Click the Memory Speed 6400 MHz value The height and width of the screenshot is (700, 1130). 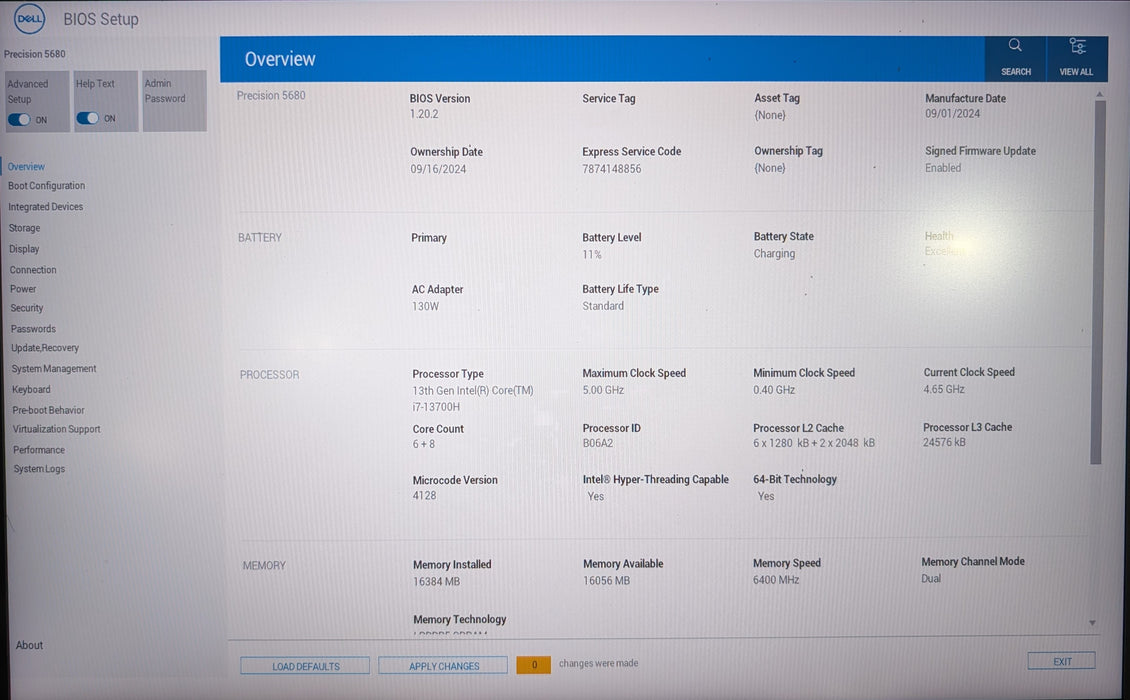pyautogui.click(x=776, y=580)
